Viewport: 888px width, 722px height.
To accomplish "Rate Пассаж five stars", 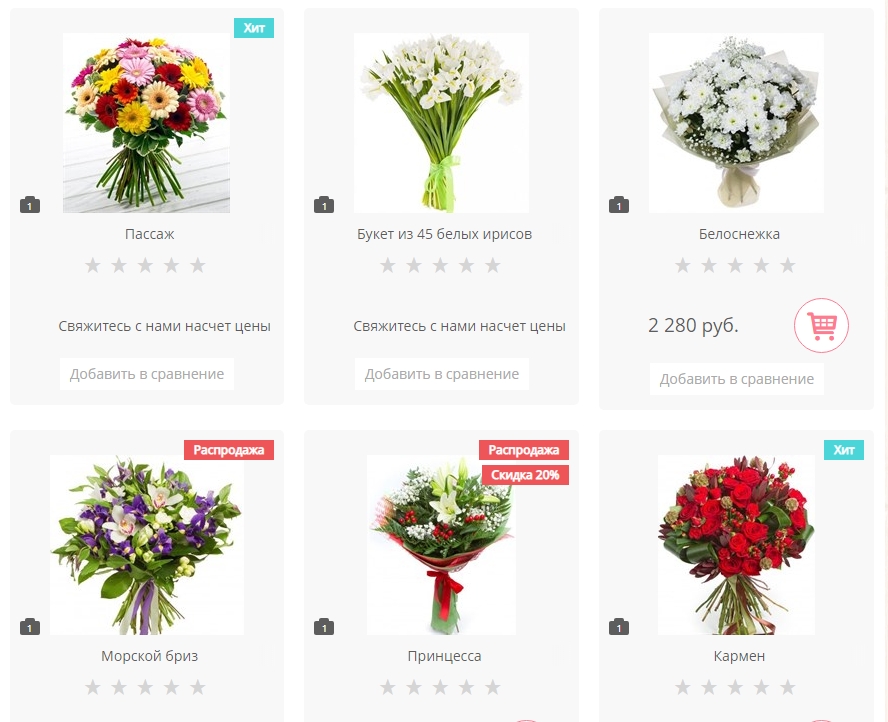I will [198, 265].
